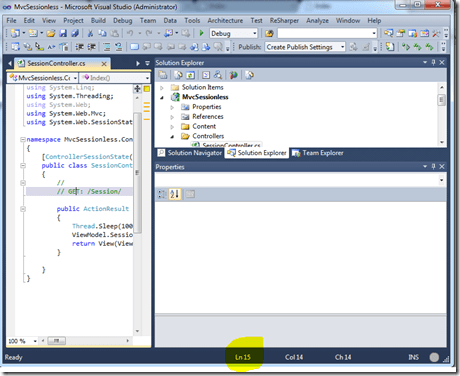The height and width of the screenshot is (376, 460).
Task: Toggle Alphabetical sort in Properties panel
Action: click(175, 194)
